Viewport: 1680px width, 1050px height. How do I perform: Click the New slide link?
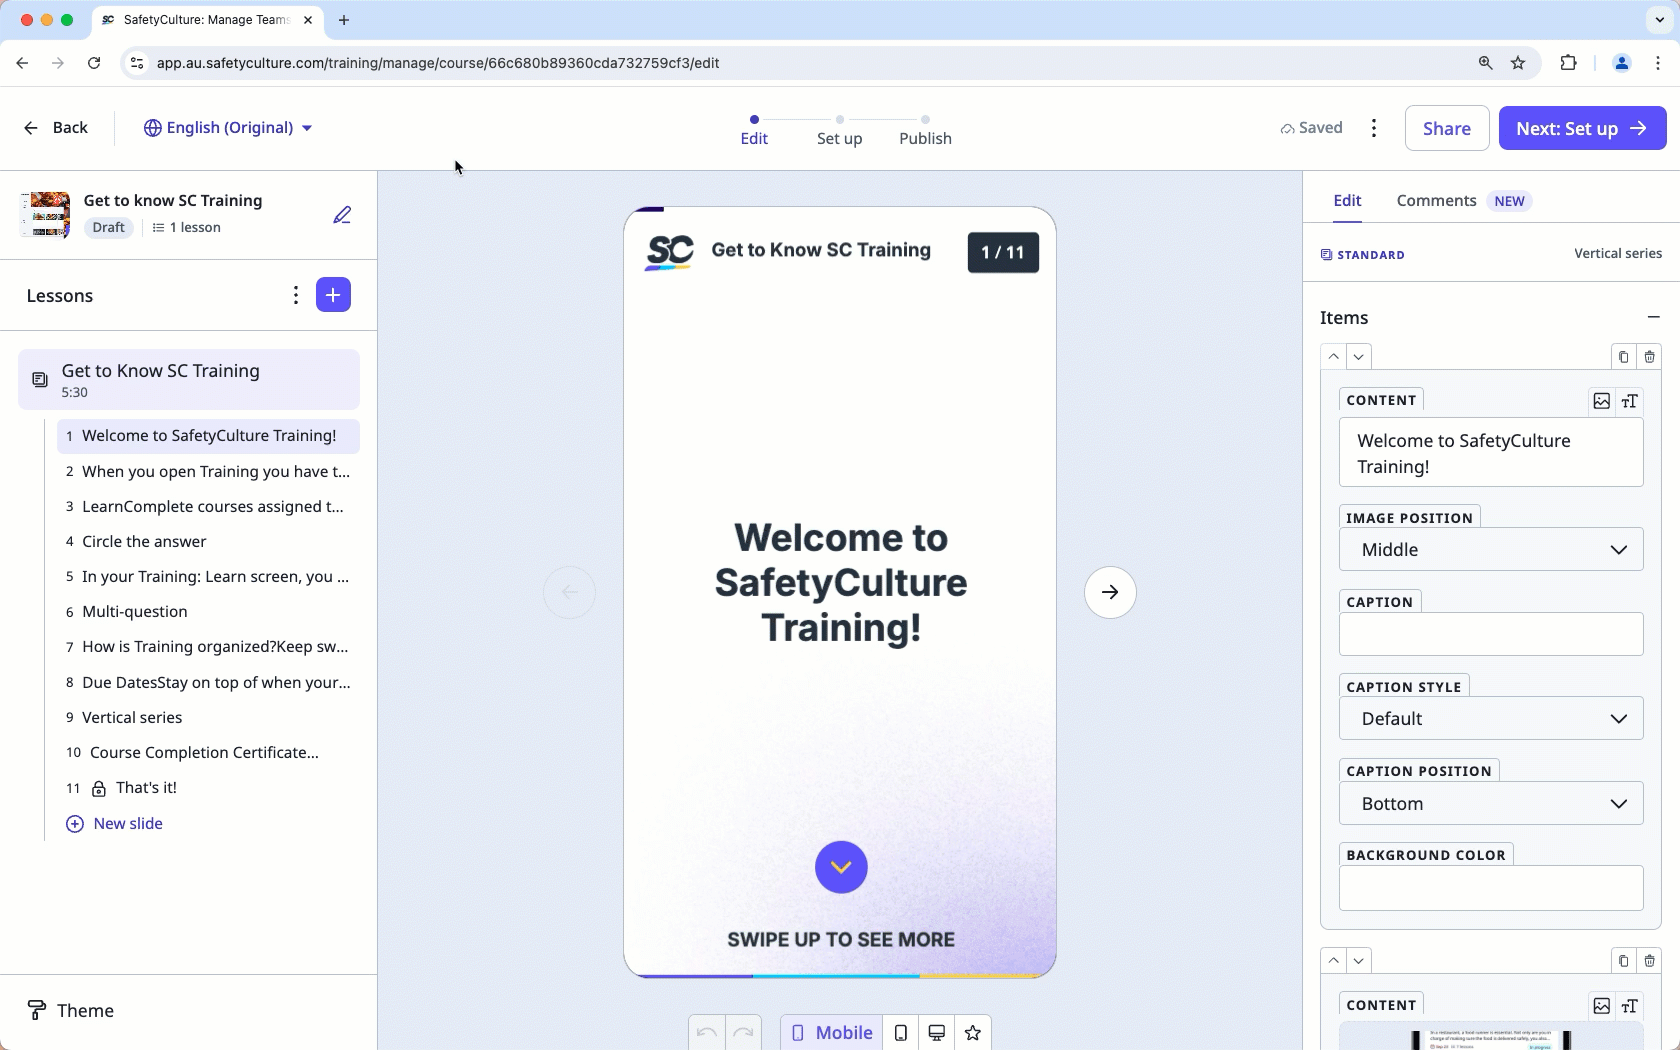(114, 823)
